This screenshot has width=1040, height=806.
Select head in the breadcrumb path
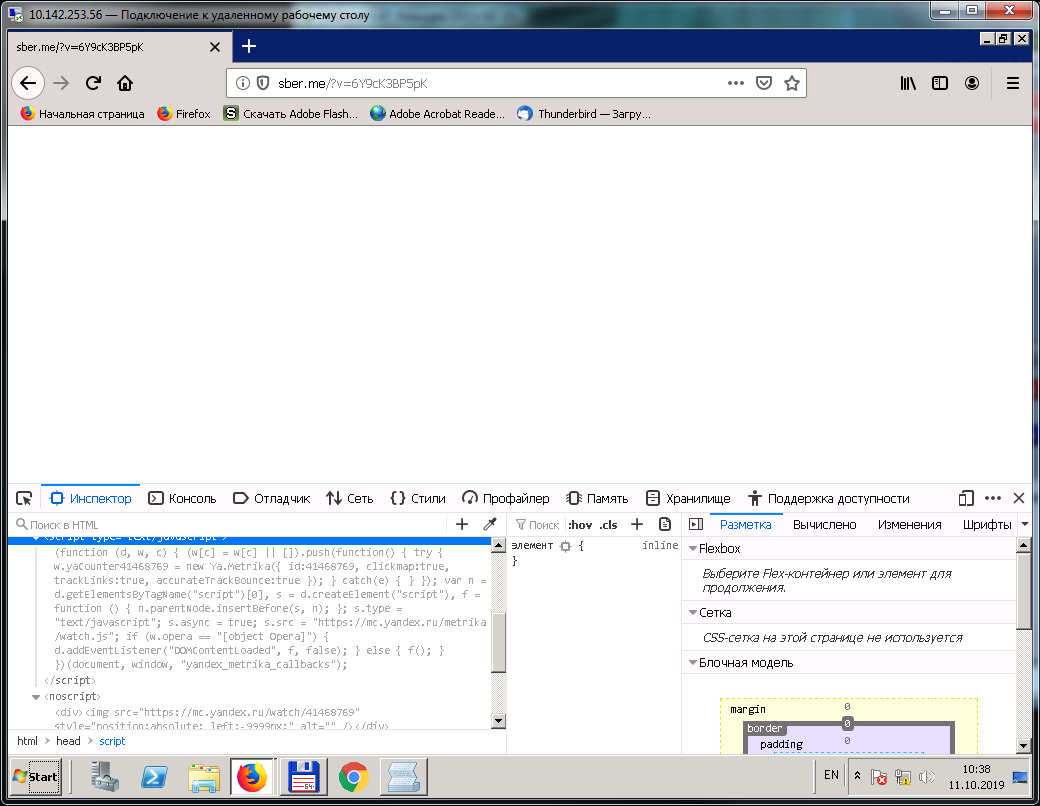[x=68, y=741]
